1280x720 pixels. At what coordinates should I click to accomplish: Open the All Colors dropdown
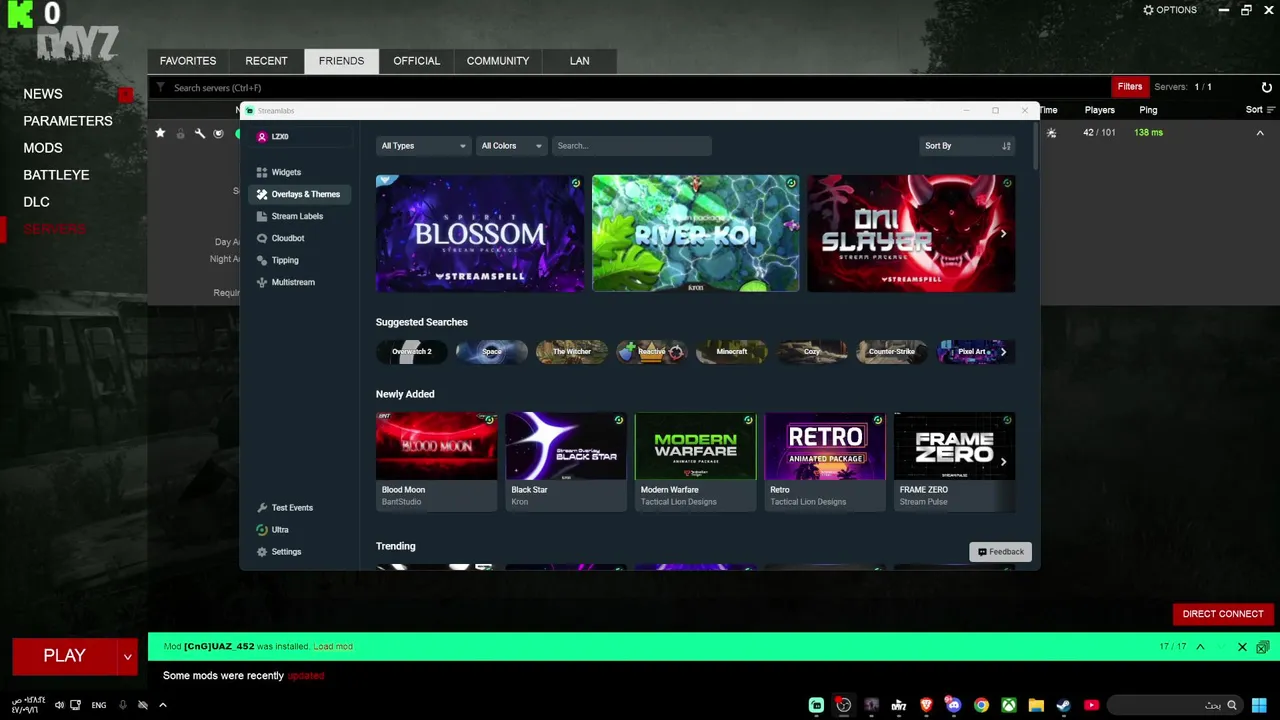pyautogui.click(x=511, y=146)
